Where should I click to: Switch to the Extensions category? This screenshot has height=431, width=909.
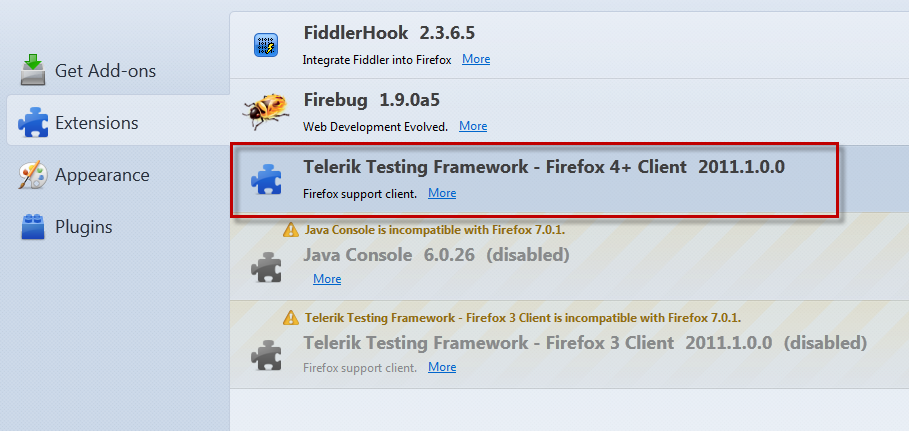pos(96,123)
